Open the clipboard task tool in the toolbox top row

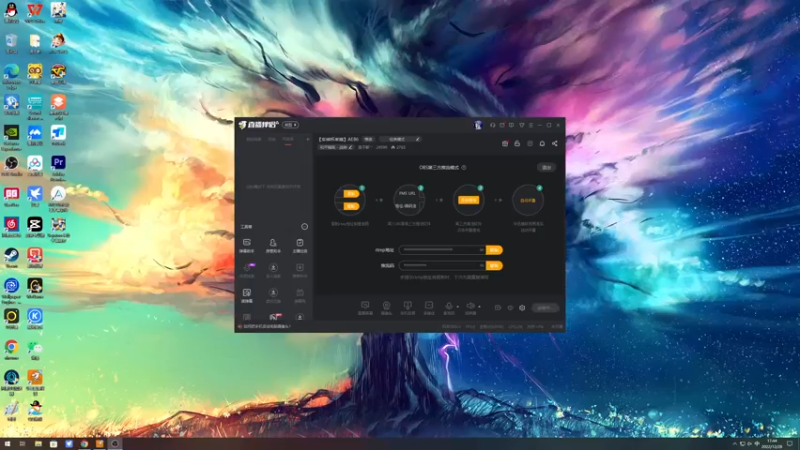(300, 245)
